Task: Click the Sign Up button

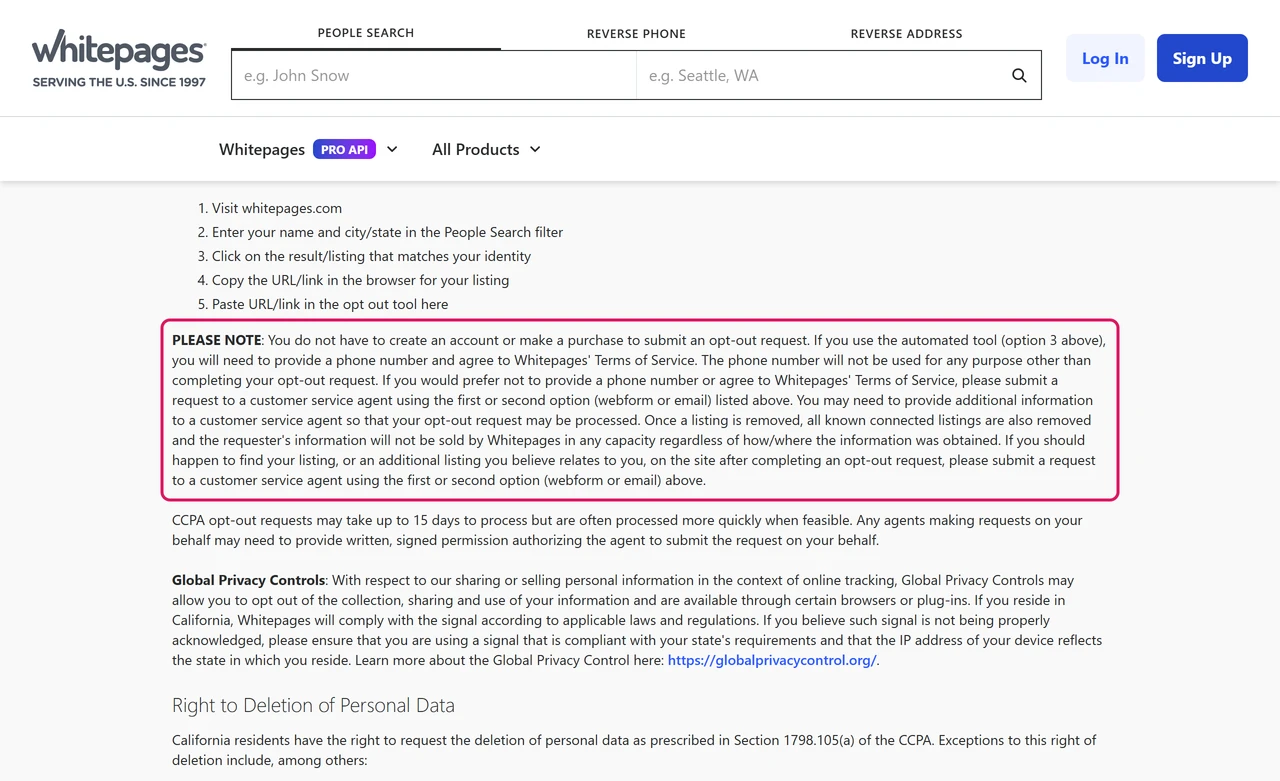Action: click(1202, 58)
